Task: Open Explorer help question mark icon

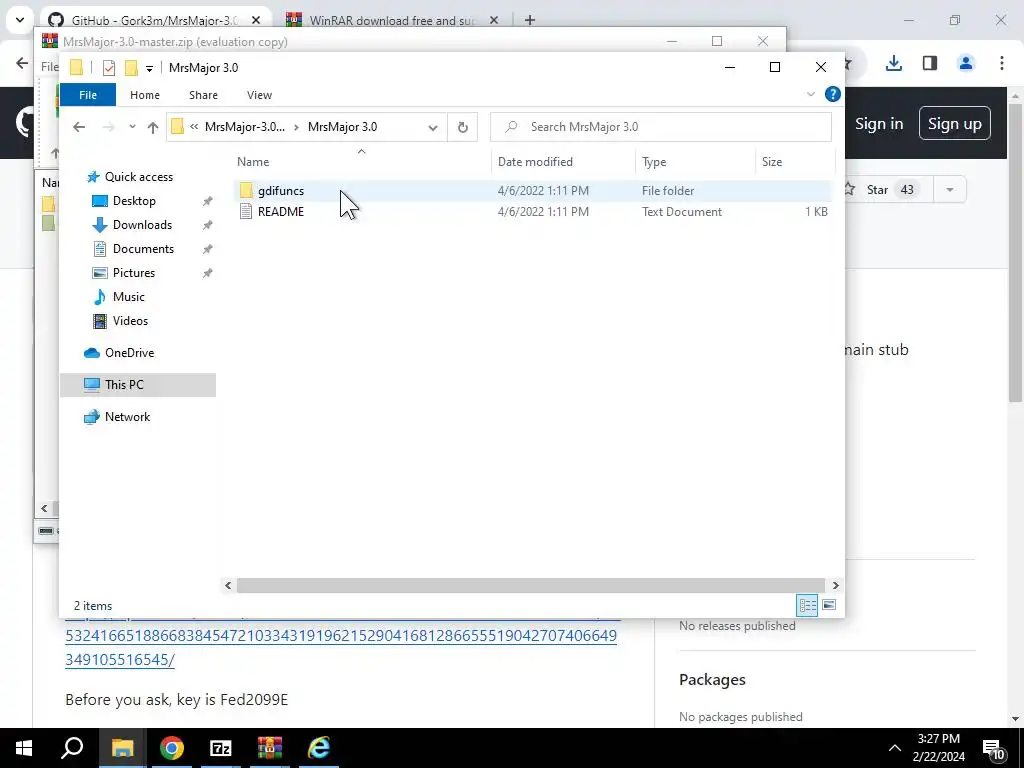Action: [832, 94]
